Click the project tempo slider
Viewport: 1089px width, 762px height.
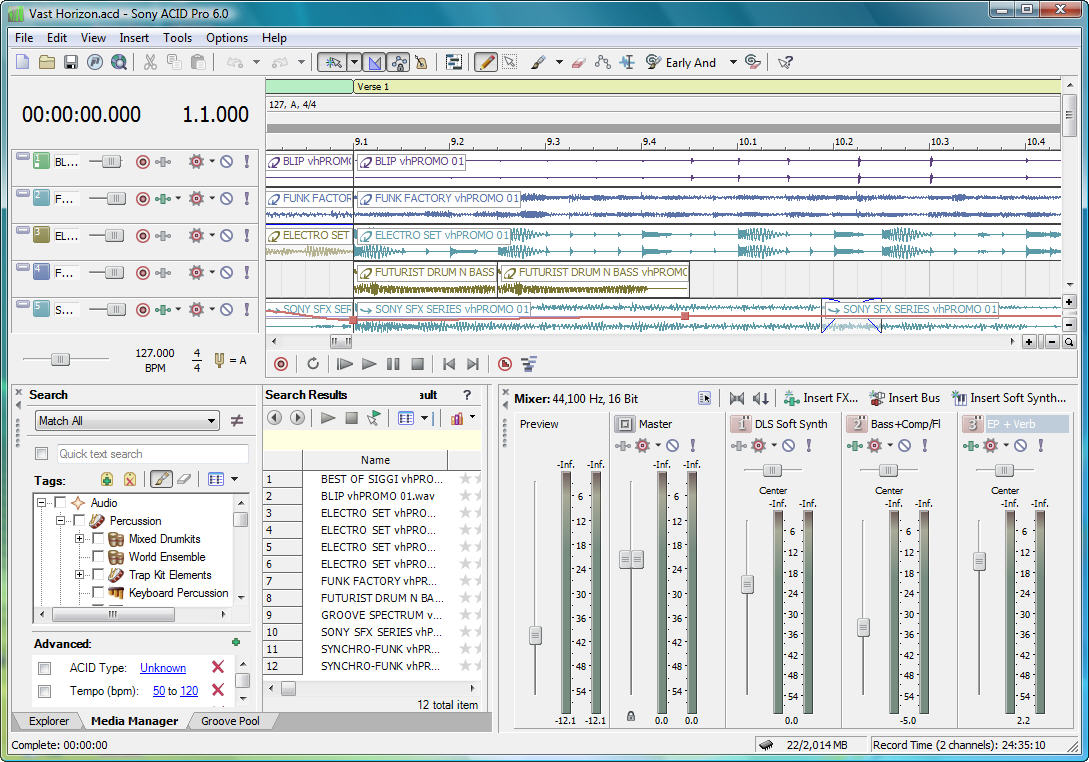tap(60, 359)
